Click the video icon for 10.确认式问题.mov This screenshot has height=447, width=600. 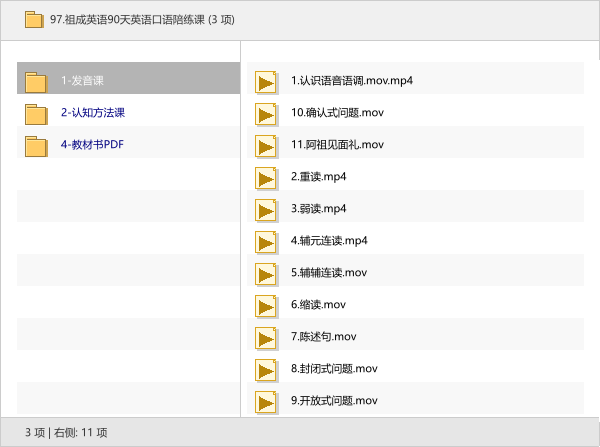click(265, 114)
